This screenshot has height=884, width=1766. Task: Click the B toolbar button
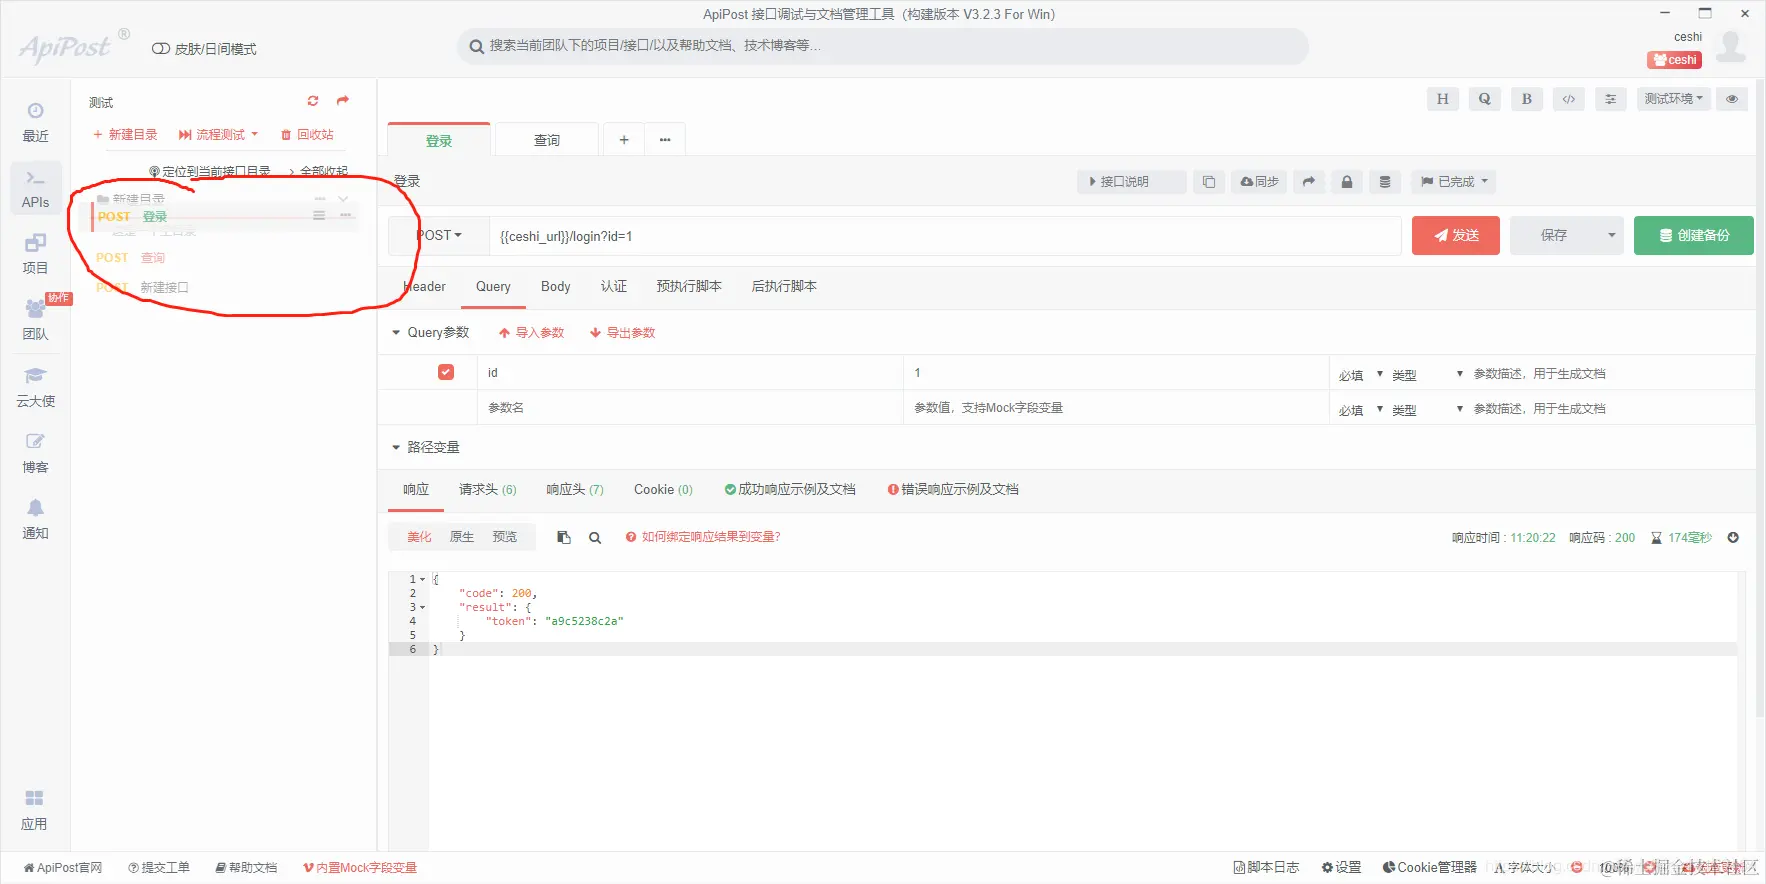point(1526,99)
